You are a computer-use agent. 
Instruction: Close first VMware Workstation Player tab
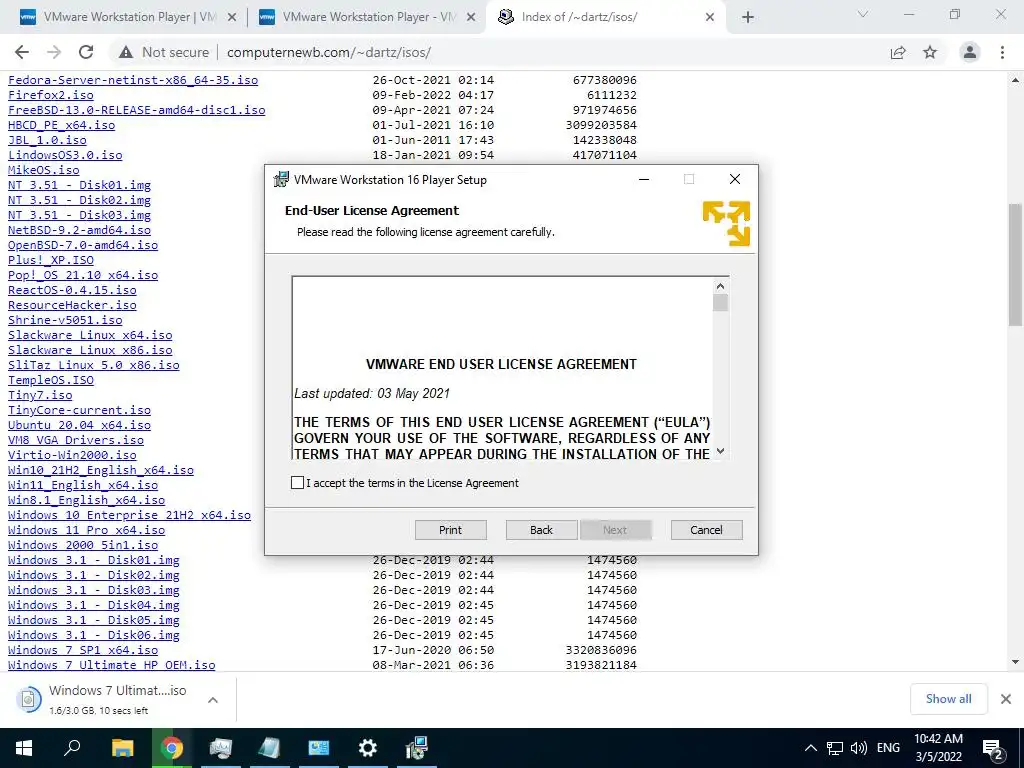[x=231, y=17]
